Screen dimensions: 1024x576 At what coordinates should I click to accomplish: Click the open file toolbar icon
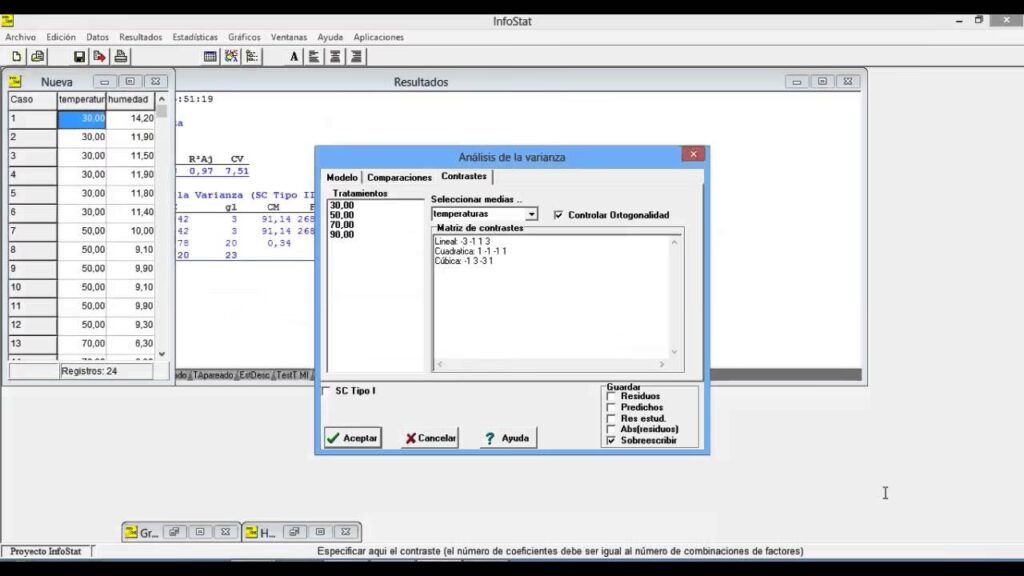pyautogui.click(x=37, y=57)
